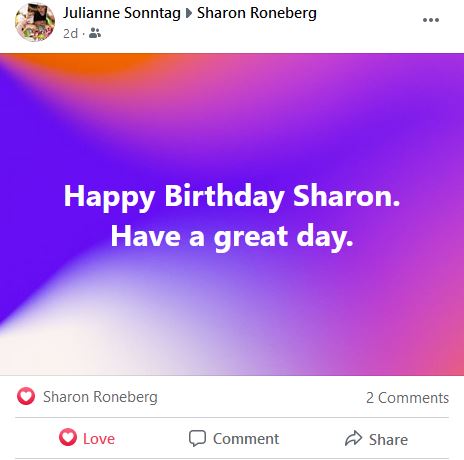This screenshot has width=464, height=460.
Task: Open the three-dot post options menu
Action: click(x=431, y=20)
